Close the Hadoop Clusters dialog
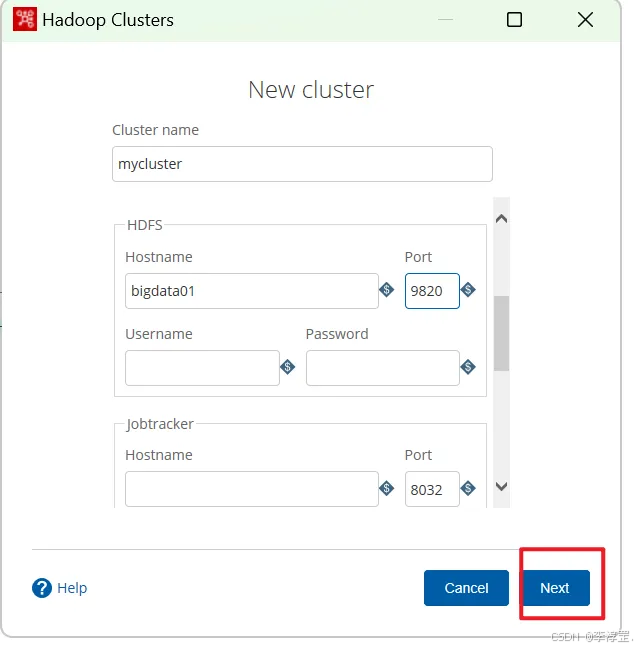Image resolution: width=639 pixels, height=648 pixels. coord(585,19)
